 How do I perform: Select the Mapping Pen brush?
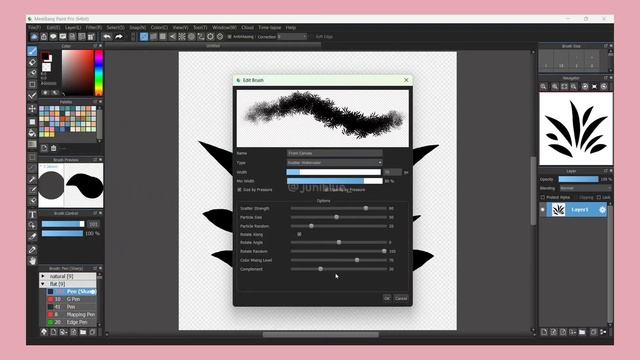click(x=71, y=315)
